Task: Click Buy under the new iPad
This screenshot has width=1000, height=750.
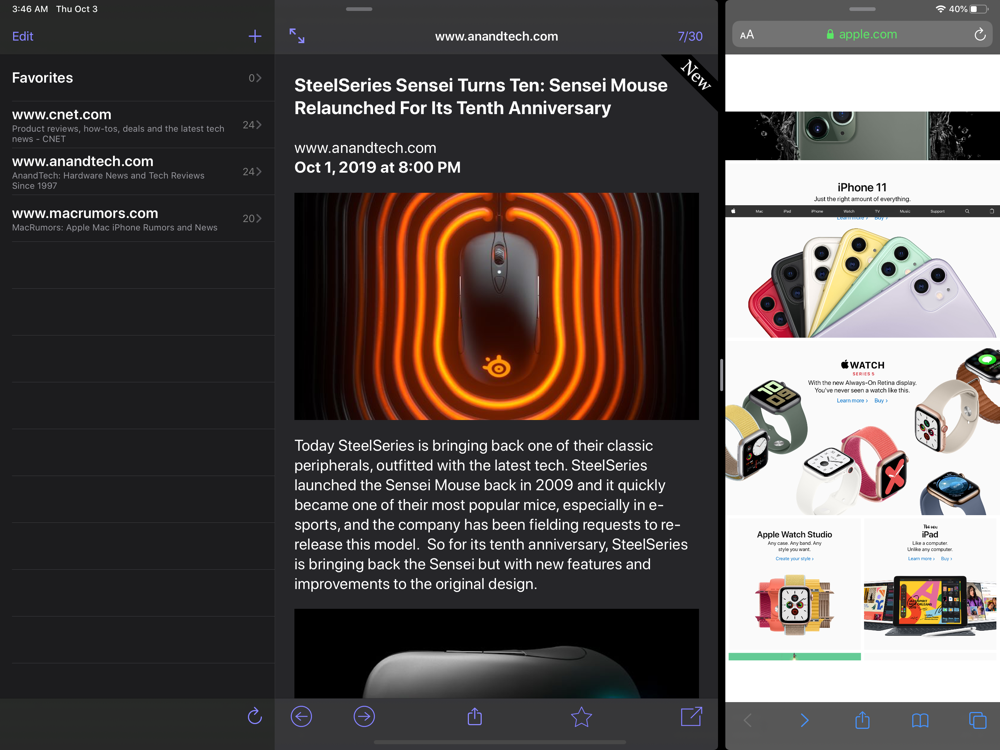Action: 946,559
